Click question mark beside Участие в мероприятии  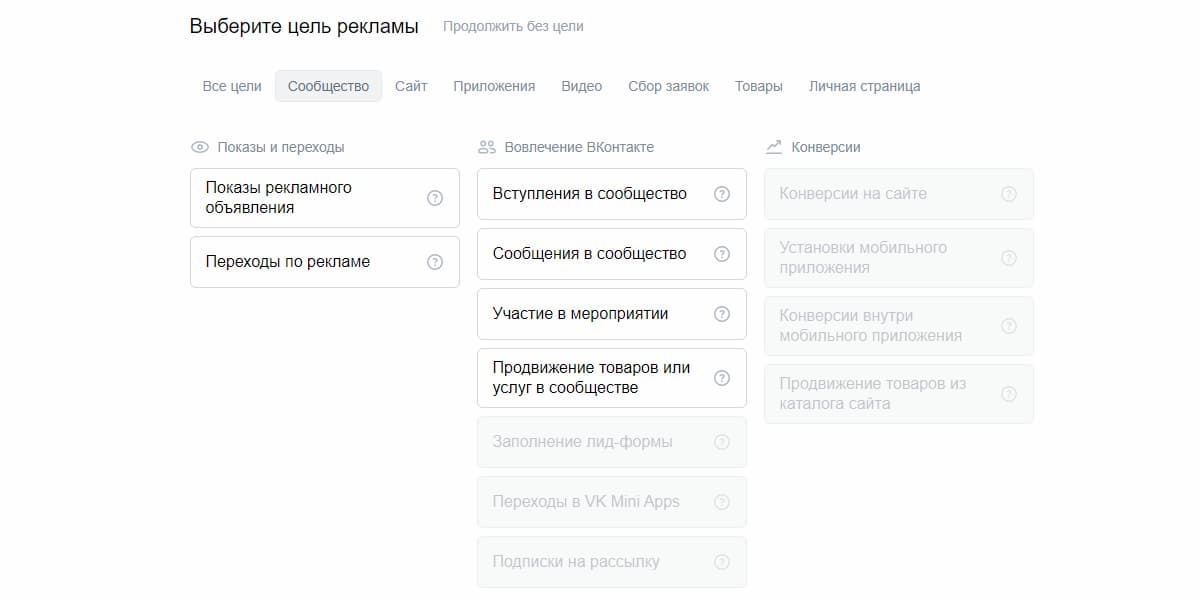[x=721, y=314]
